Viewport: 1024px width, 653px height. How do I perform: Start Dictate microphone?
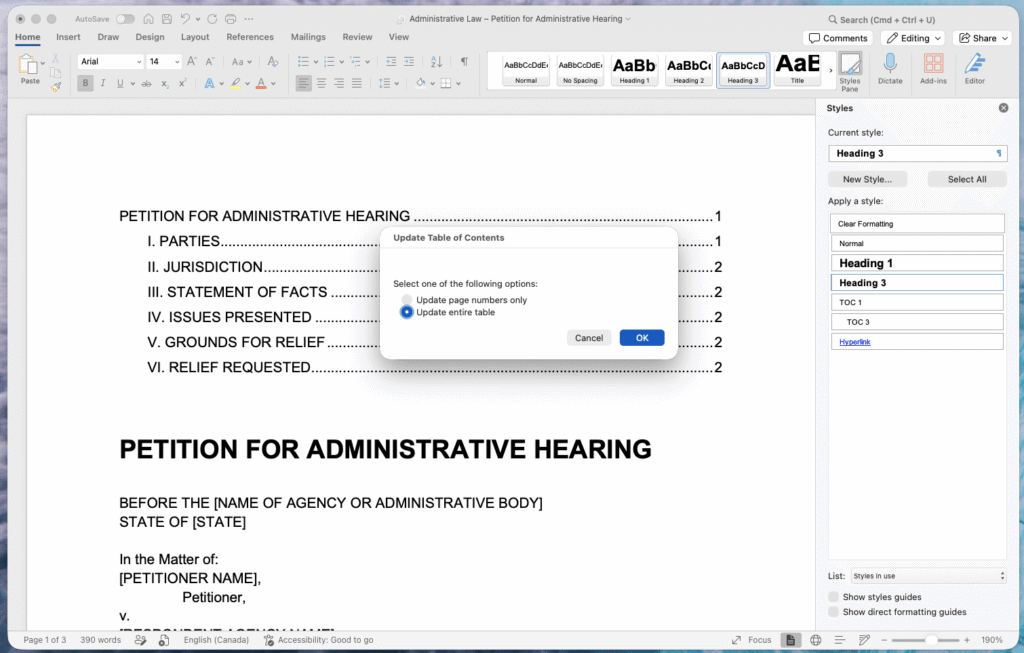coord(890,69)
